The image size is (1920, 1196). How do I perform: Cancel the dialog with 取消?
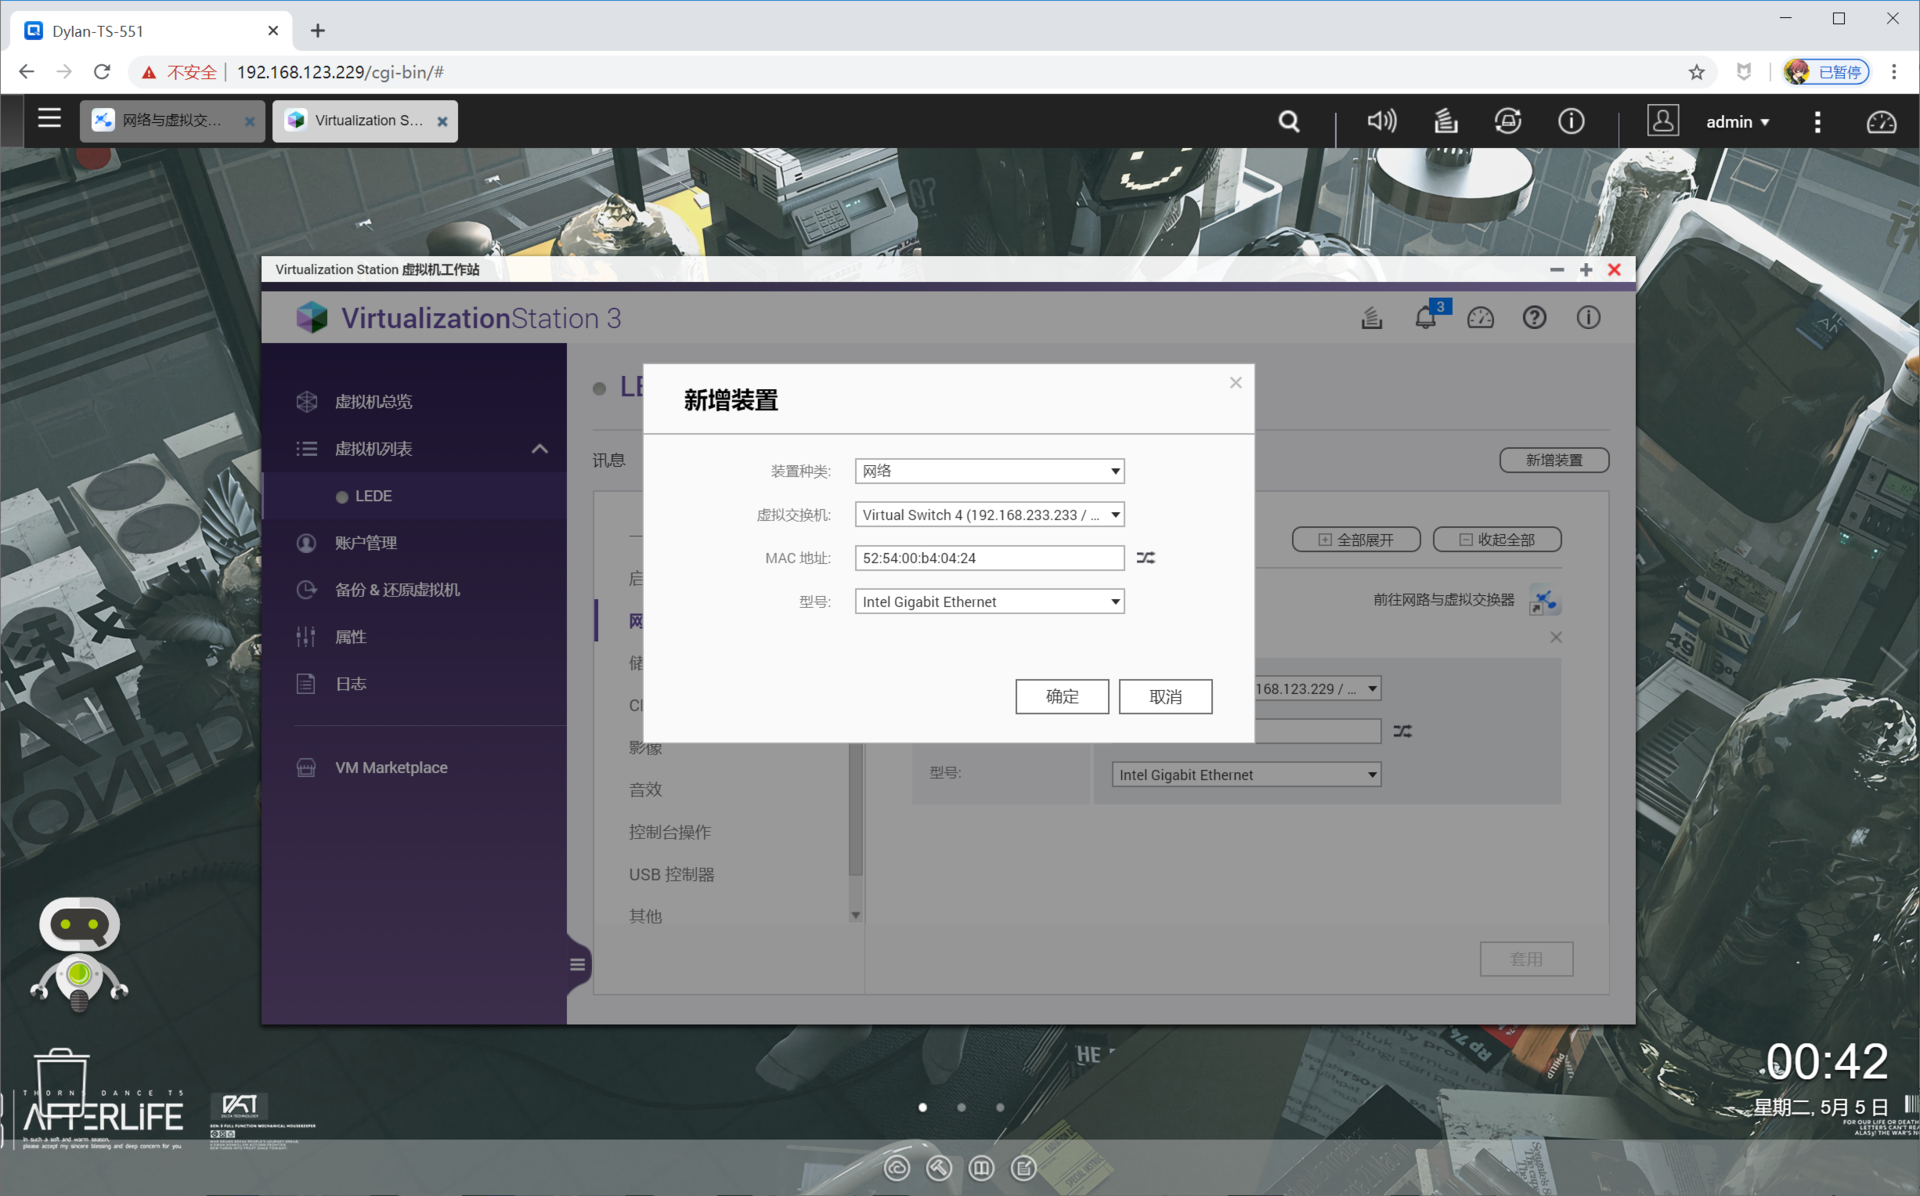coord(1165,697)
